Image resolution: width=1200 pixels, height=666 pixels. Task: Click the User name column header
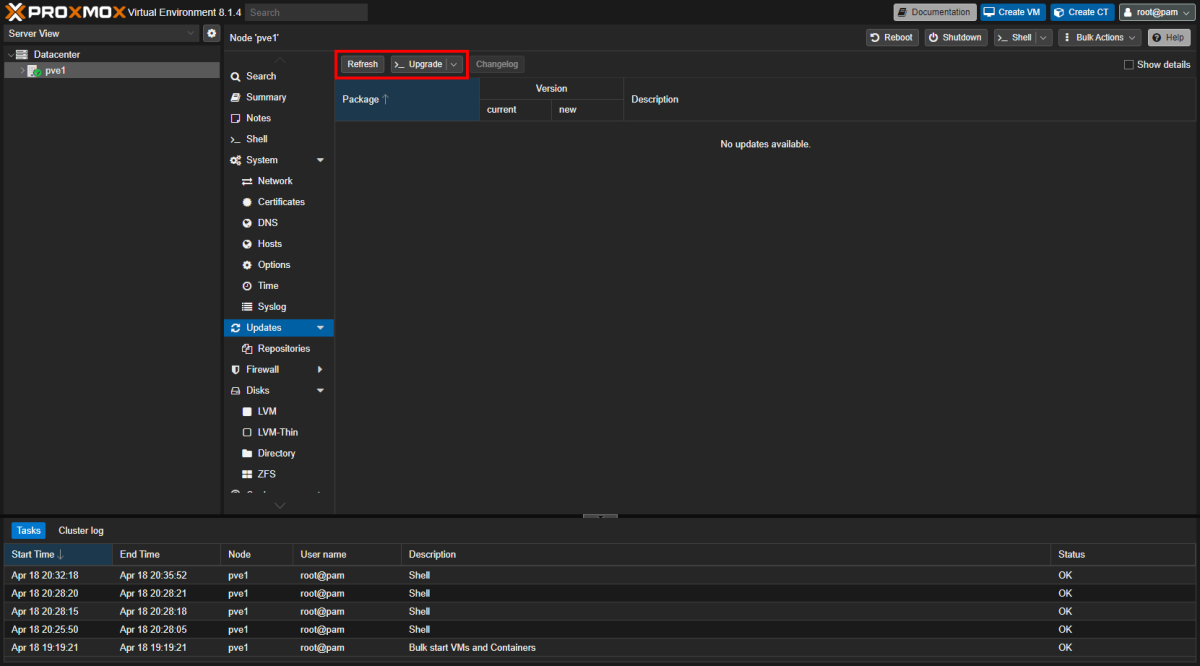click(346, 554)
